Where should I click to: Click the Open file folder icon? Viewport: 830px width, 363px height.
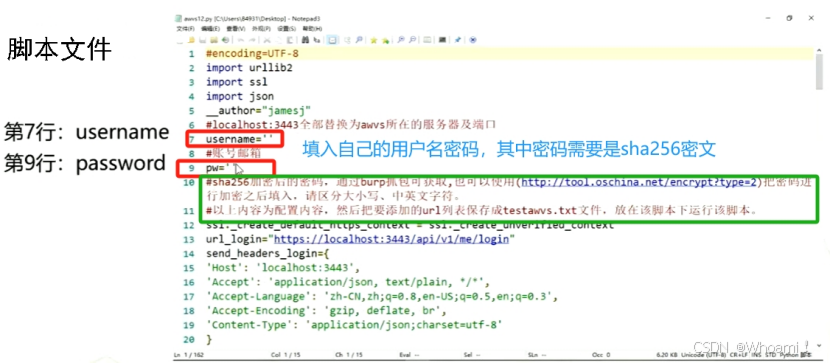tap(191, 40)
